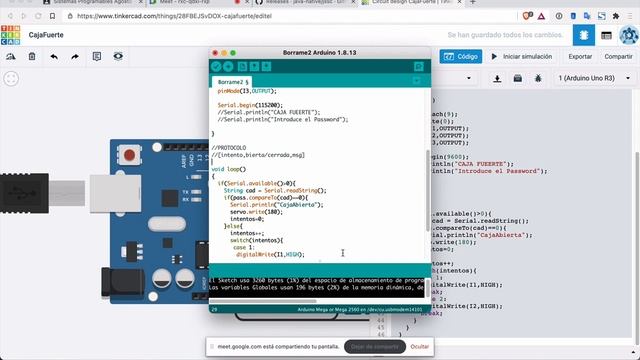Open the user profile avatar

629,35
